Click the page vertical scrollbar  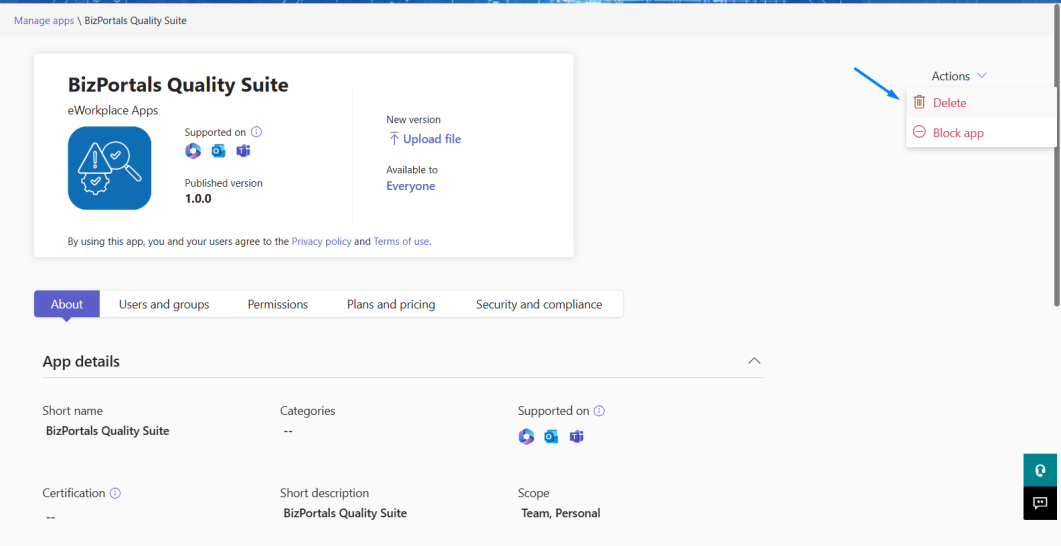tap(1056, 156)
